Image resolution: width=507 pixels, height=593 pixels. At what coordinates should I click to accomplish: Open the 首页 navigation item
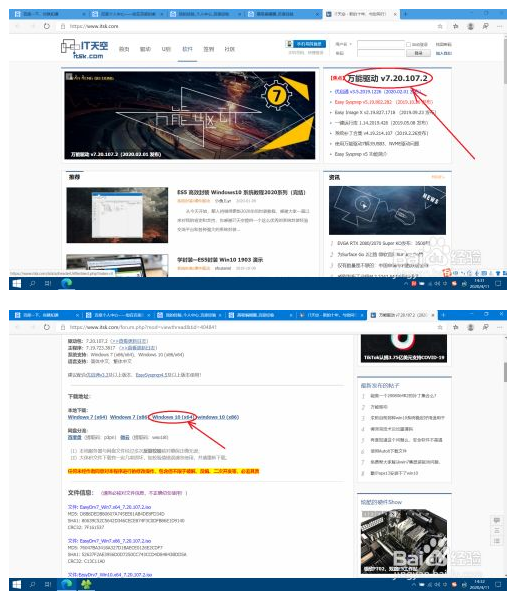124,49
